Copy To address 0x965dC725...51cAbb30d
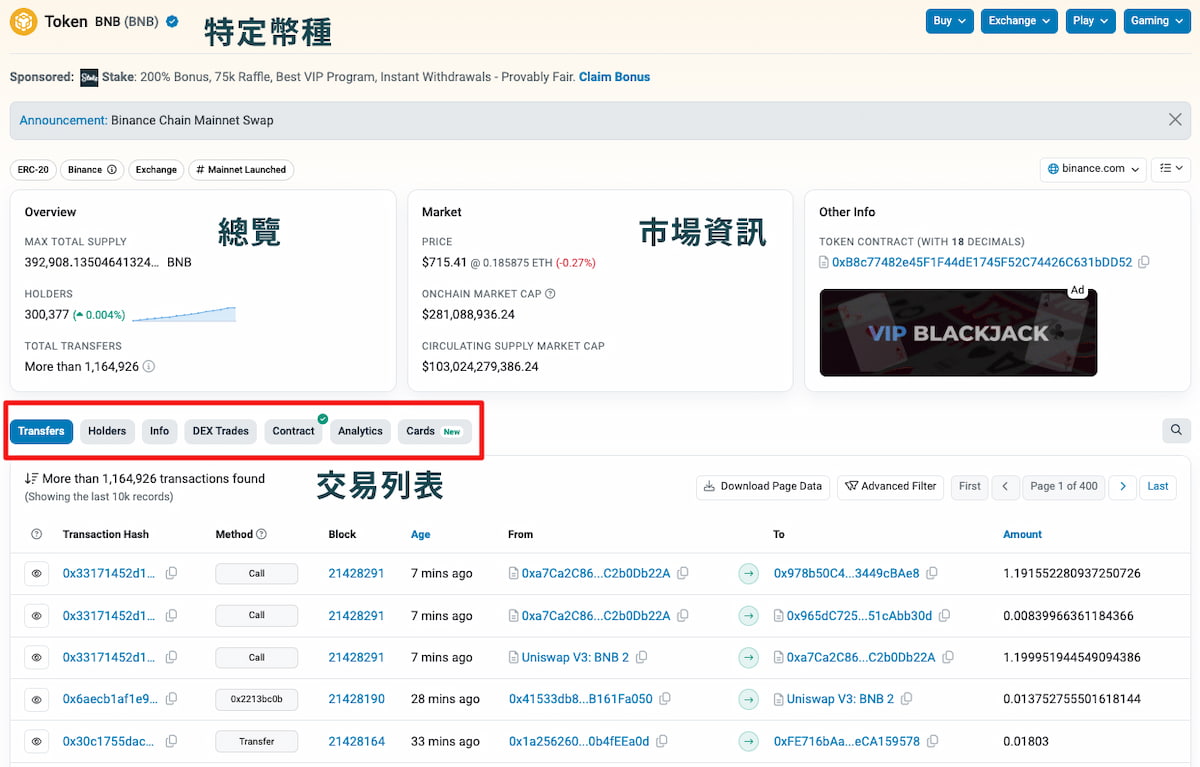This screenshot has height=767, width=1200. [x=945, y=616]
